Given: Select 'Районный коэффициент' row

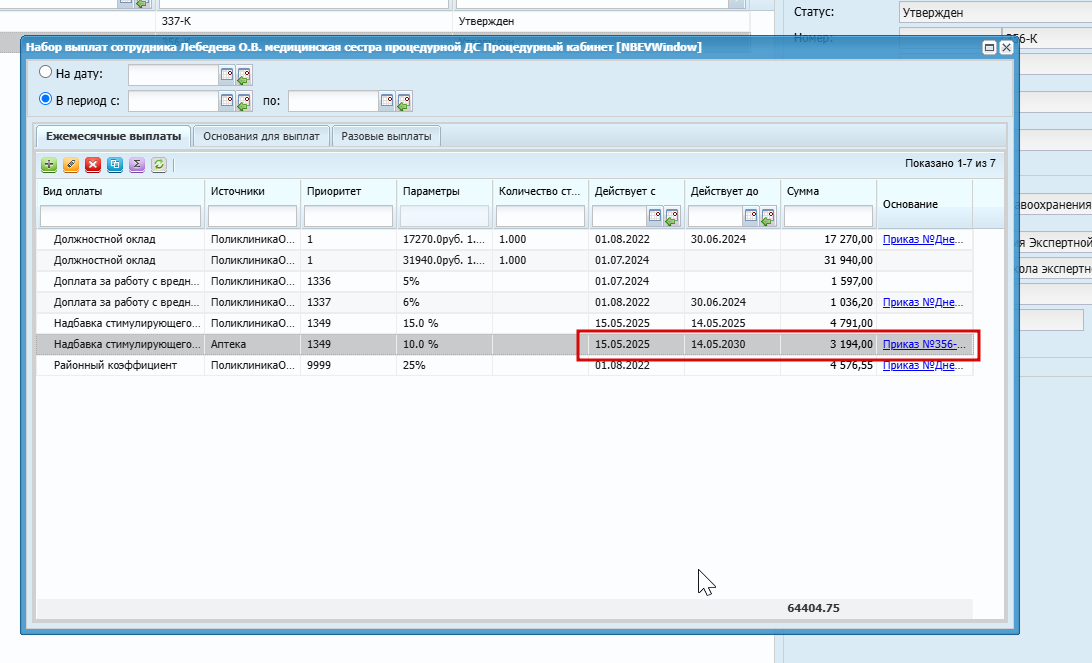Looking at the screenshot, I should tap(504, 365).
